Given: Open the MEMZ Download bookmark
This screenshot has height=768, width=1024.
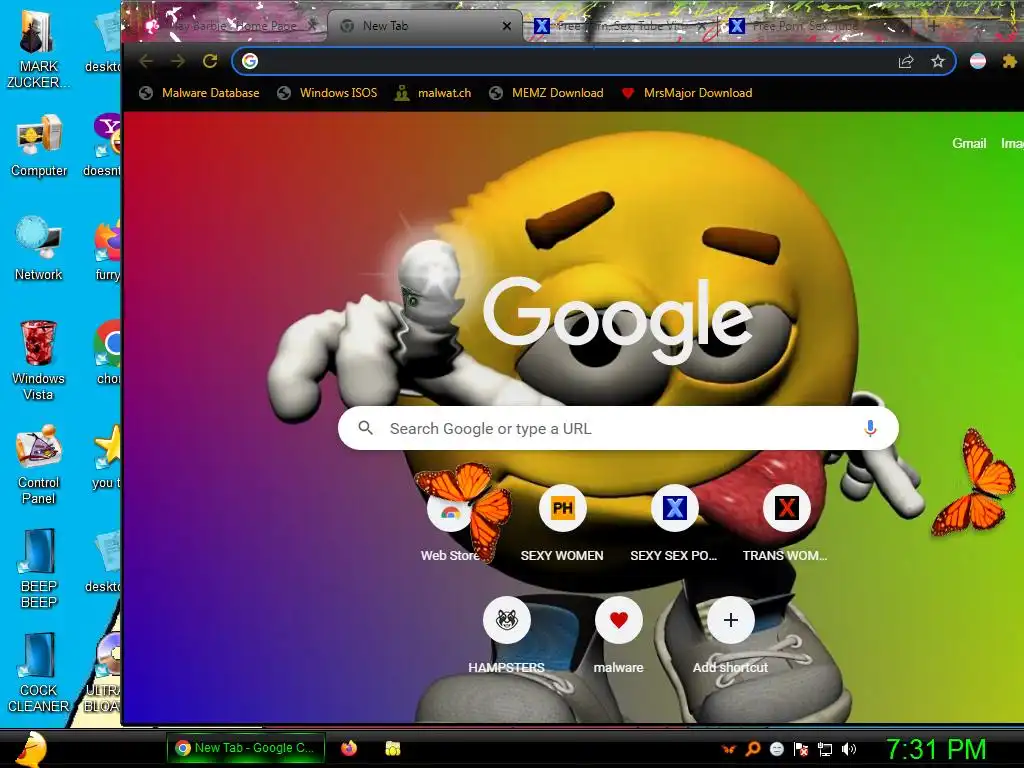Looking at the screenshot, I should point(547,93).
